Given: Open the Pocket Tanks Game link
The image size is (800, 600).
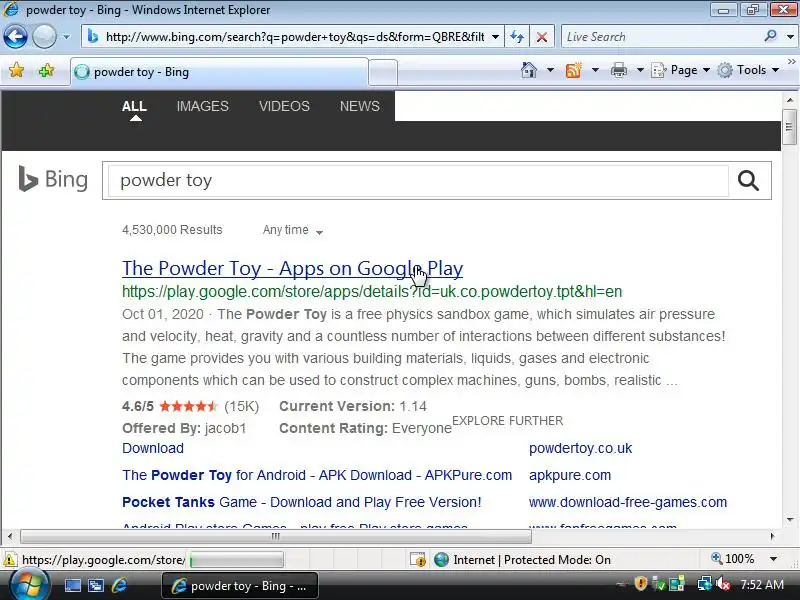Looking at the screenshot, I should pyautogui.click(x=302, y=502).
